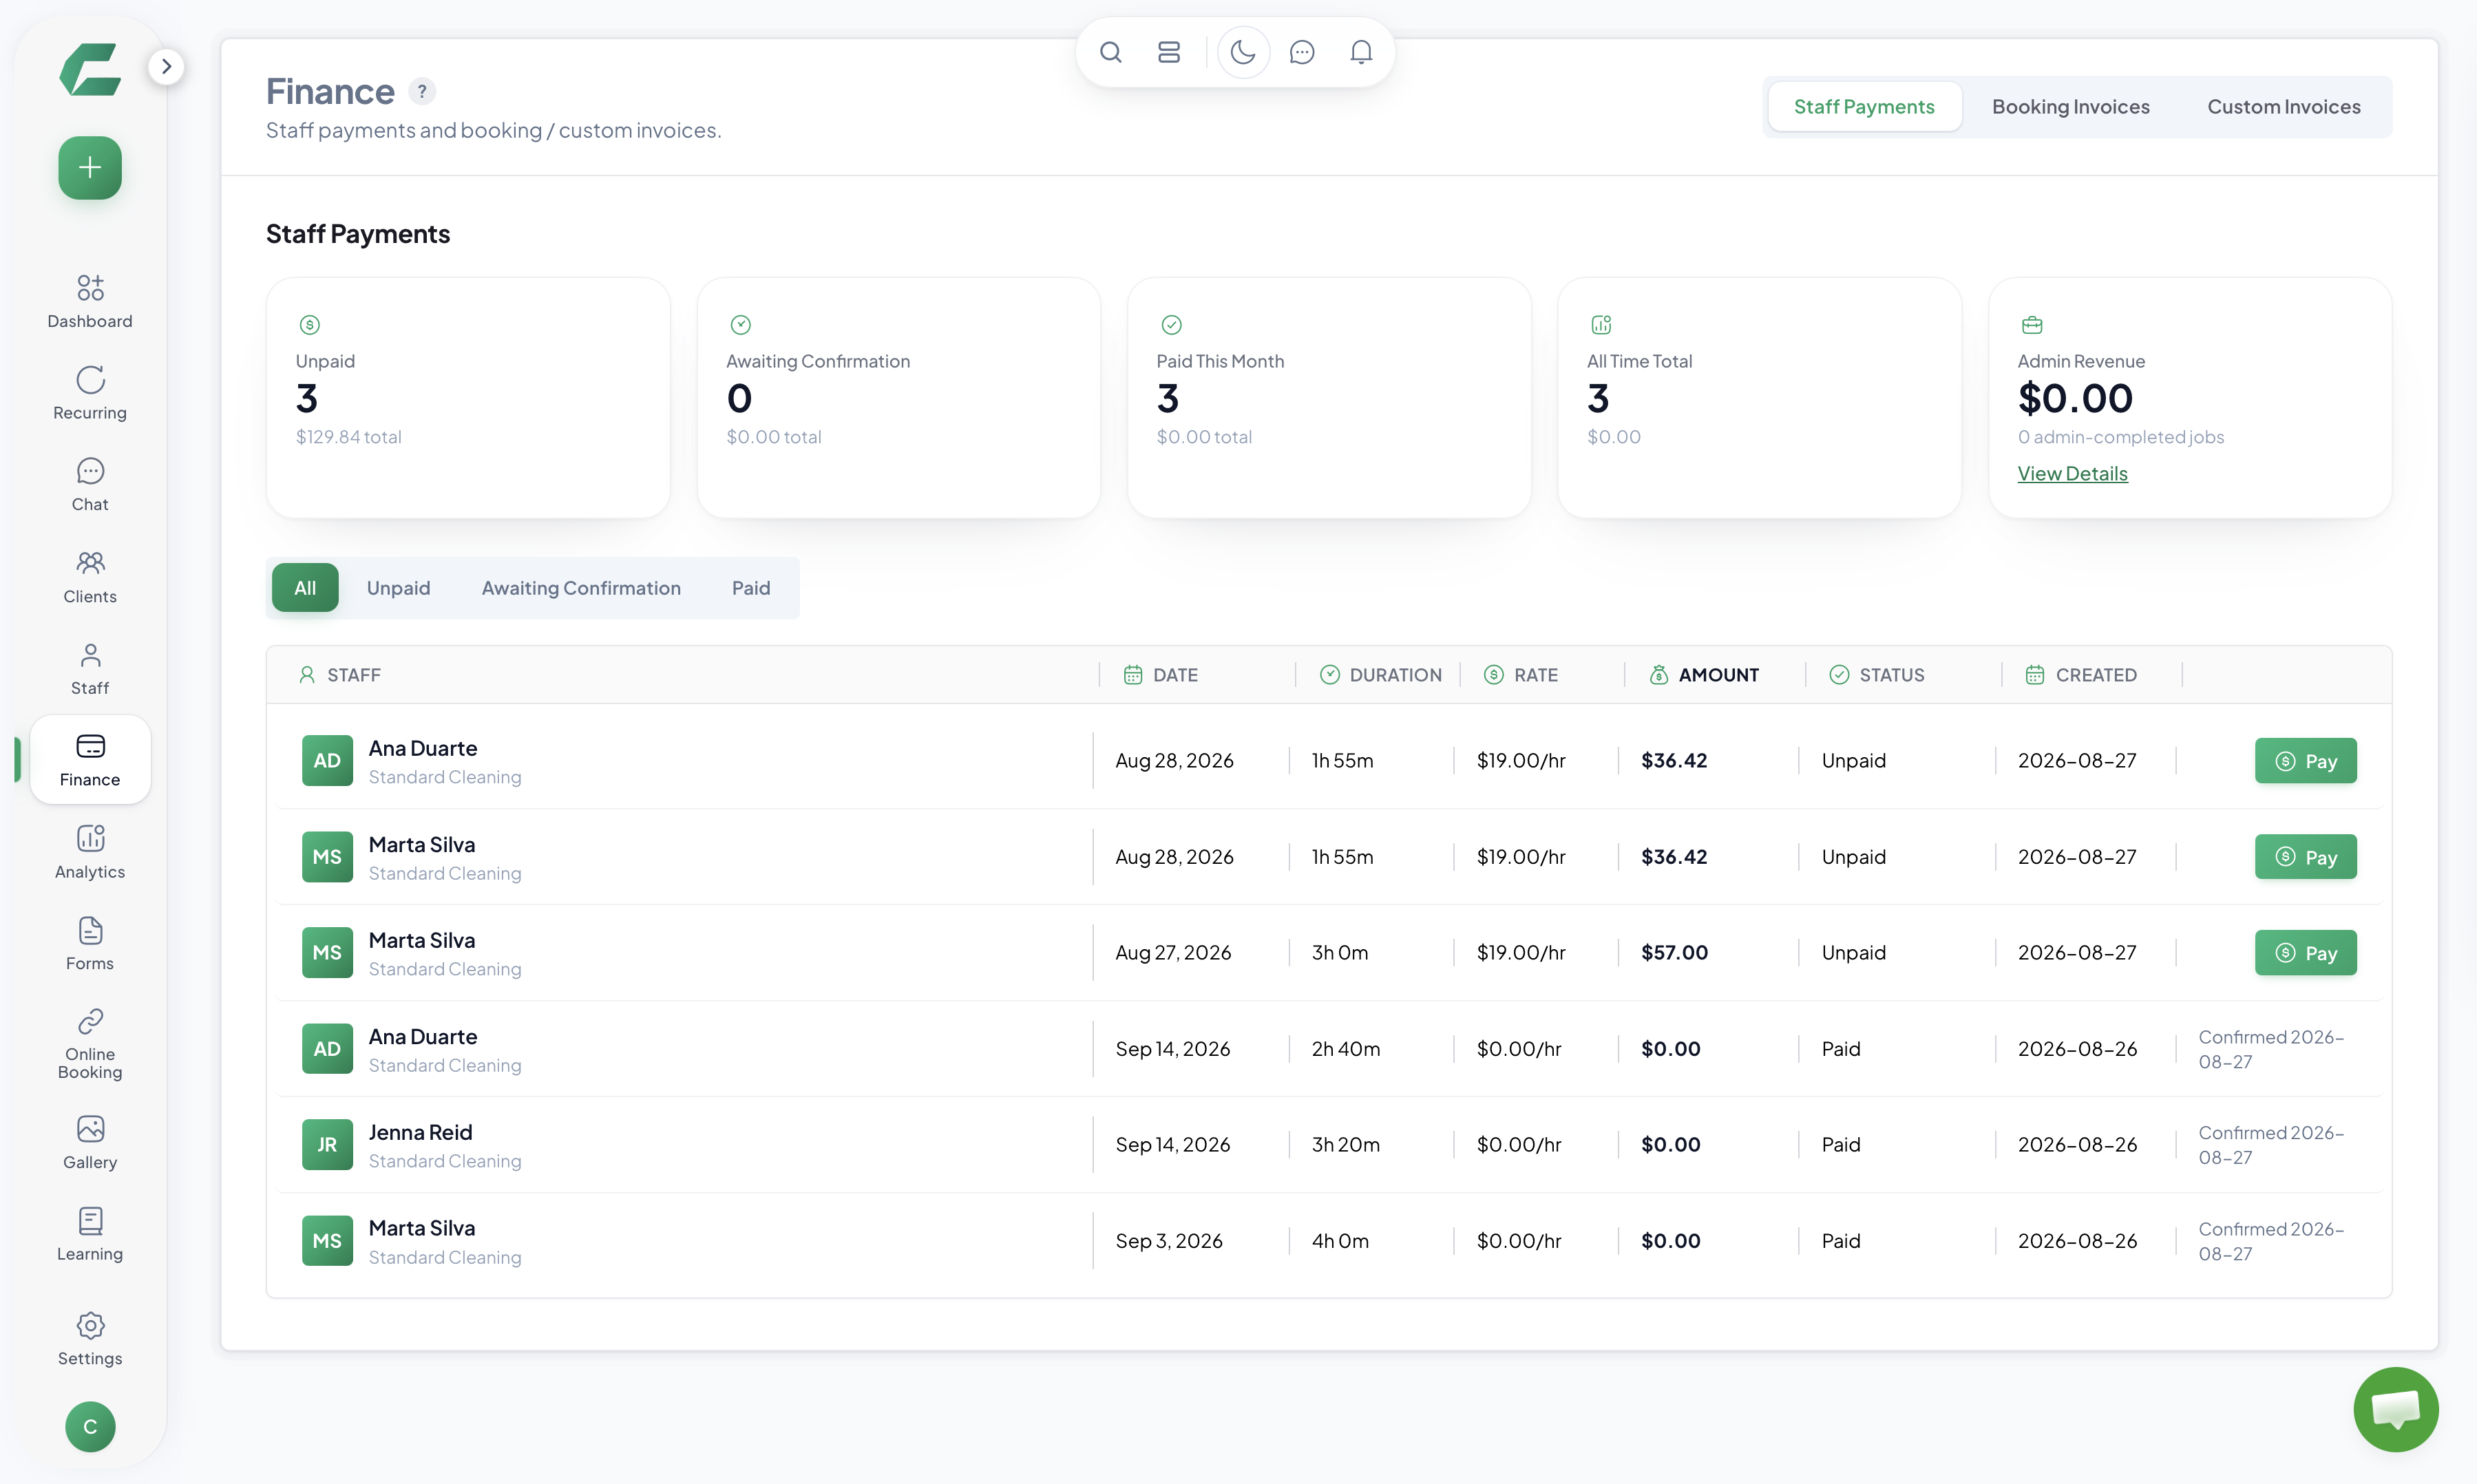
Task: Switch to the Custom Invoices tab
Action: (x=2284, y=107)
